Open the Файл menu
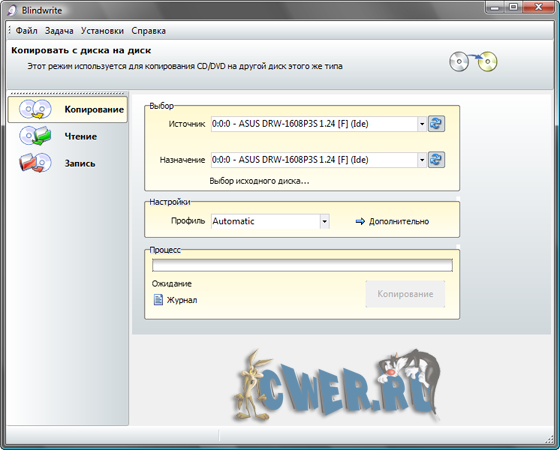Image resolution: width=560 pixels, height=450 pixels. 26,31
